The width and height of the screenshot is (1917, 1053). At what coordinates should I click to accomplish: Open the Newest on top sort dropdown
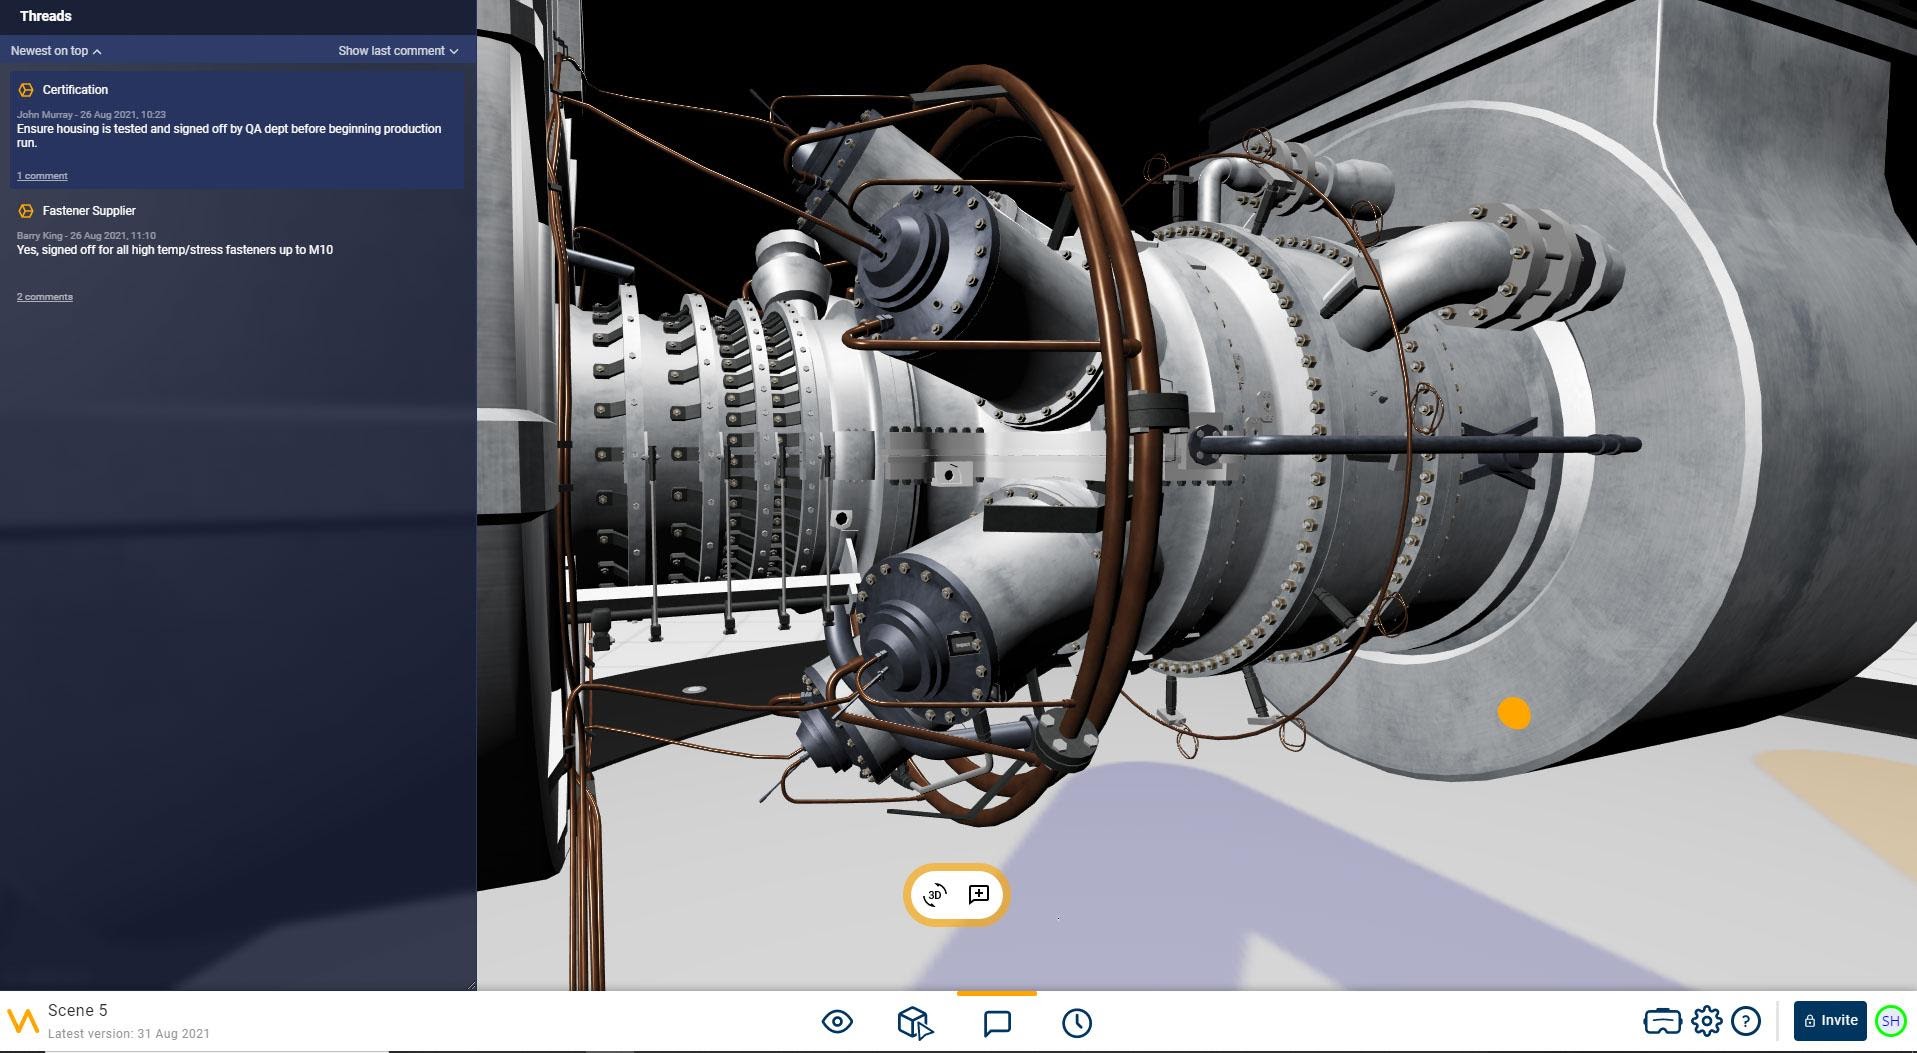(x=56, y=51)
